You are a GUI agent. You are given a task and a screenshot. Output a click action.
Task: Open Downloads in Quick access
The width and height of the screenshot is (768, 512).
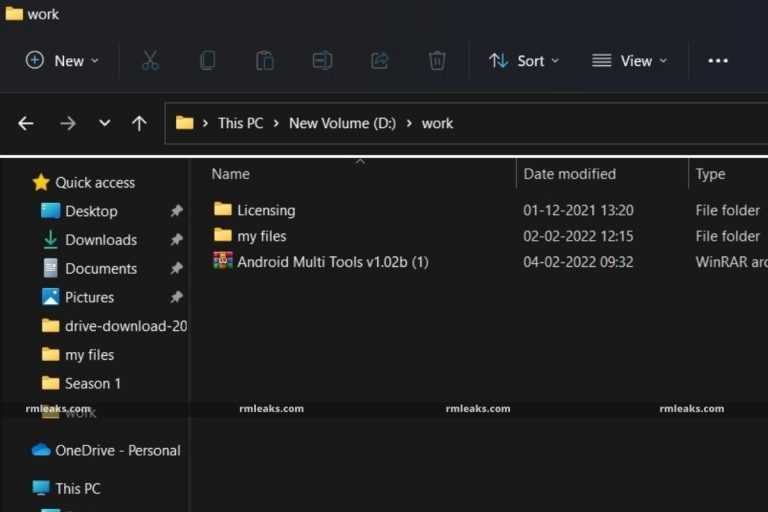pos(100,240)
